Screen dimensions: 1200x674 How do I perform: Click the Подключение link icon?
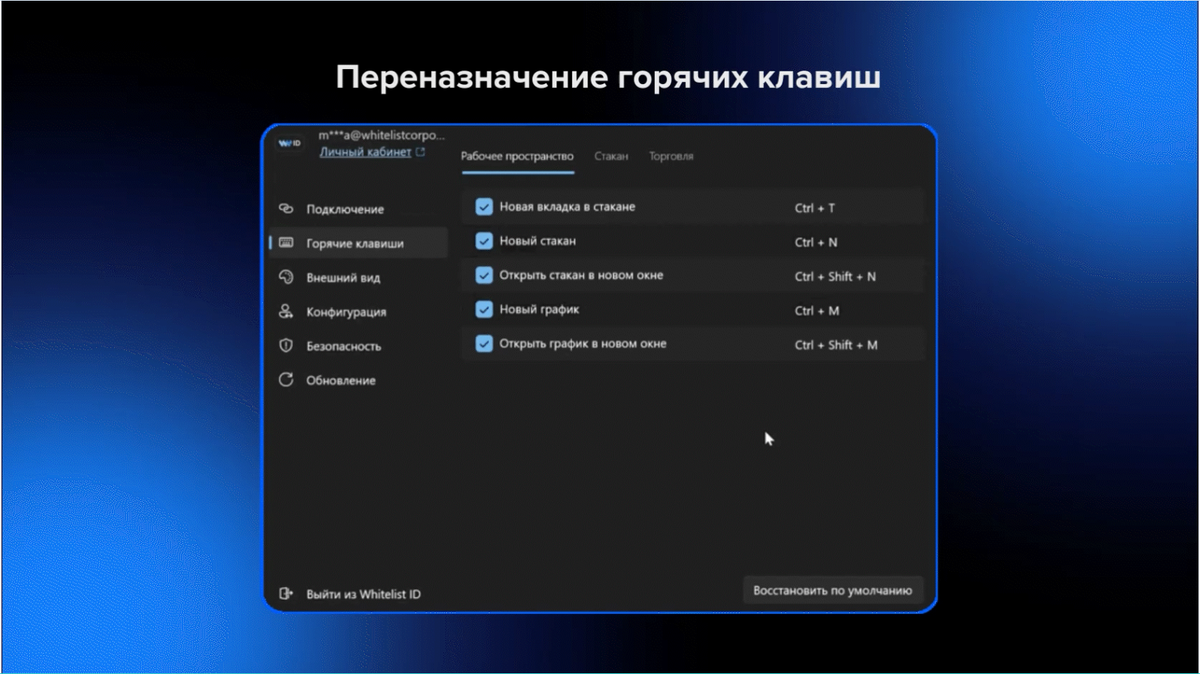click(286, 209)
